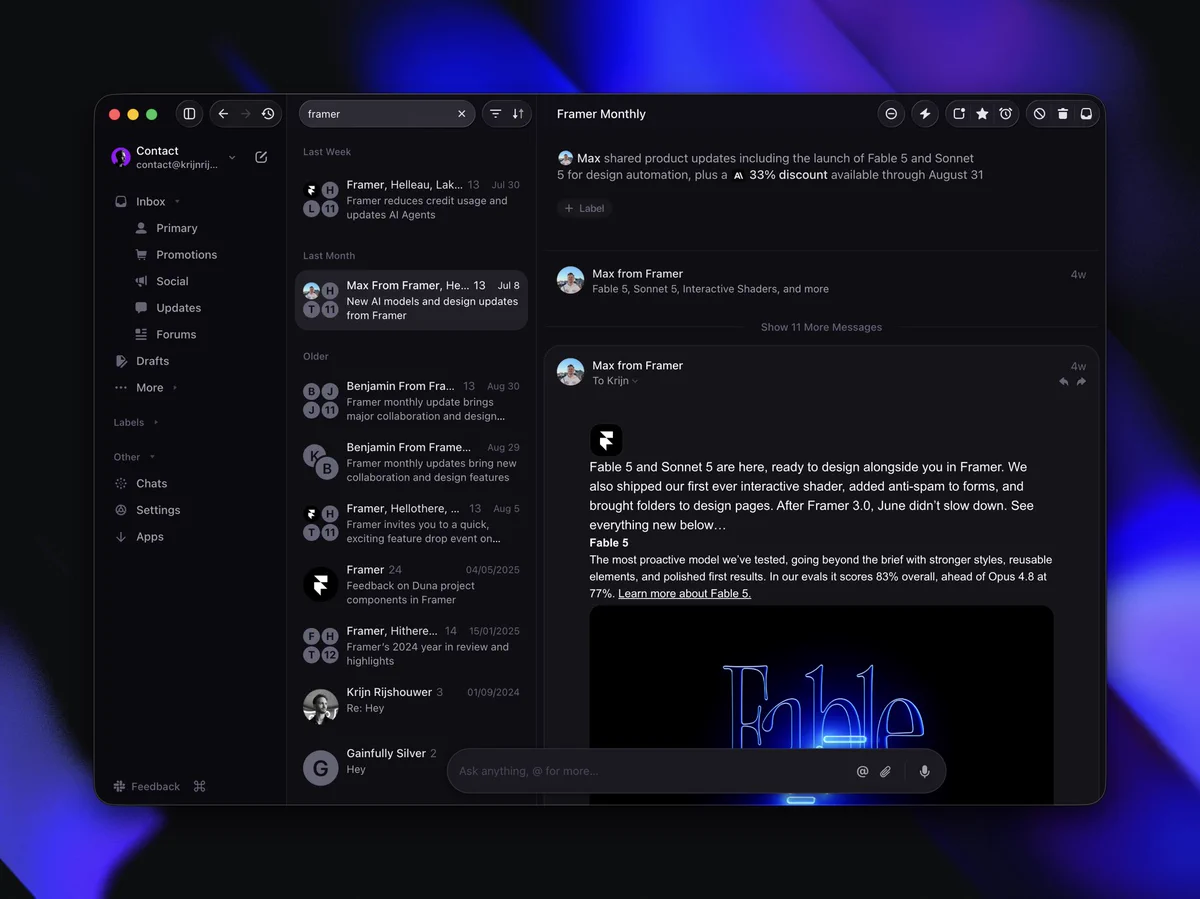Start voice input with the microphone icon
Image resolution: width=1200 pixels, height=899 pixels.
924,771
